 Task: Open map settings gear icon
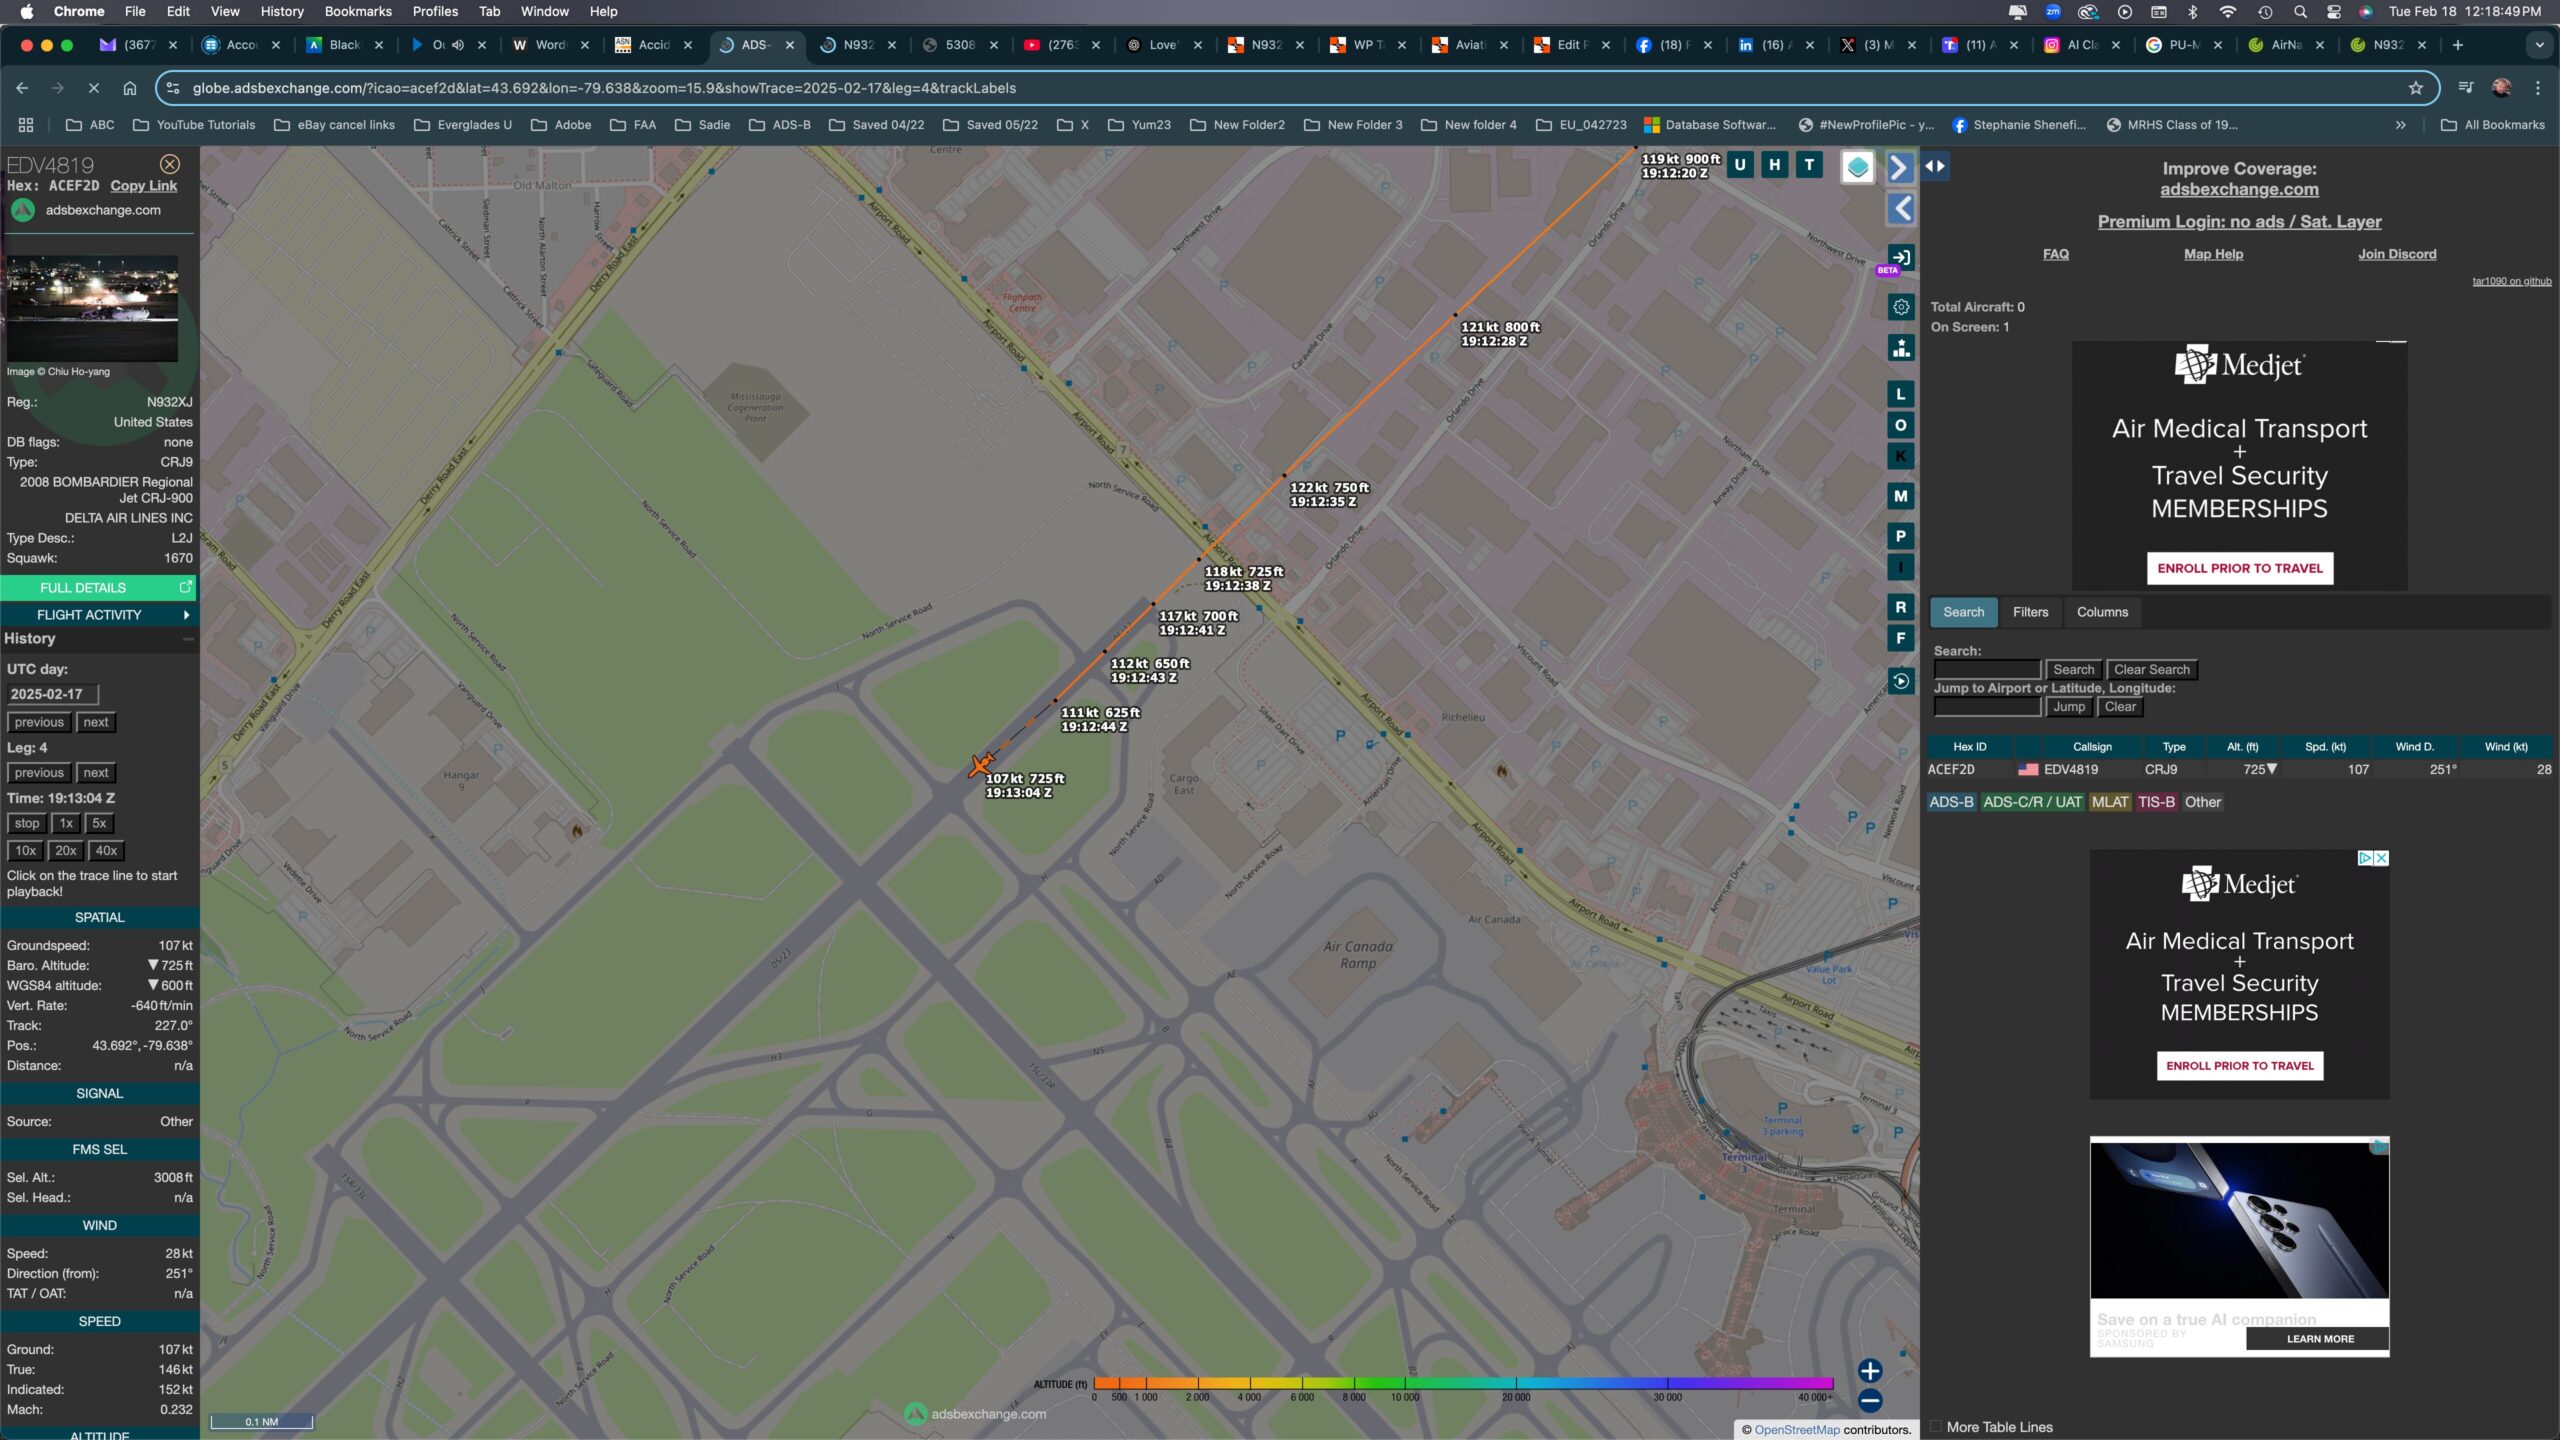(x=1901, y=307)
